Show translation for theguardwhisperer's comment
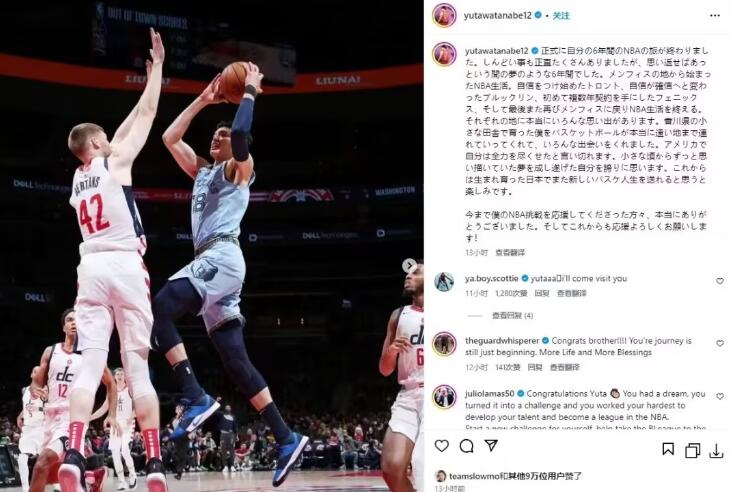This screenshot has height=492, width=730. 565,367
